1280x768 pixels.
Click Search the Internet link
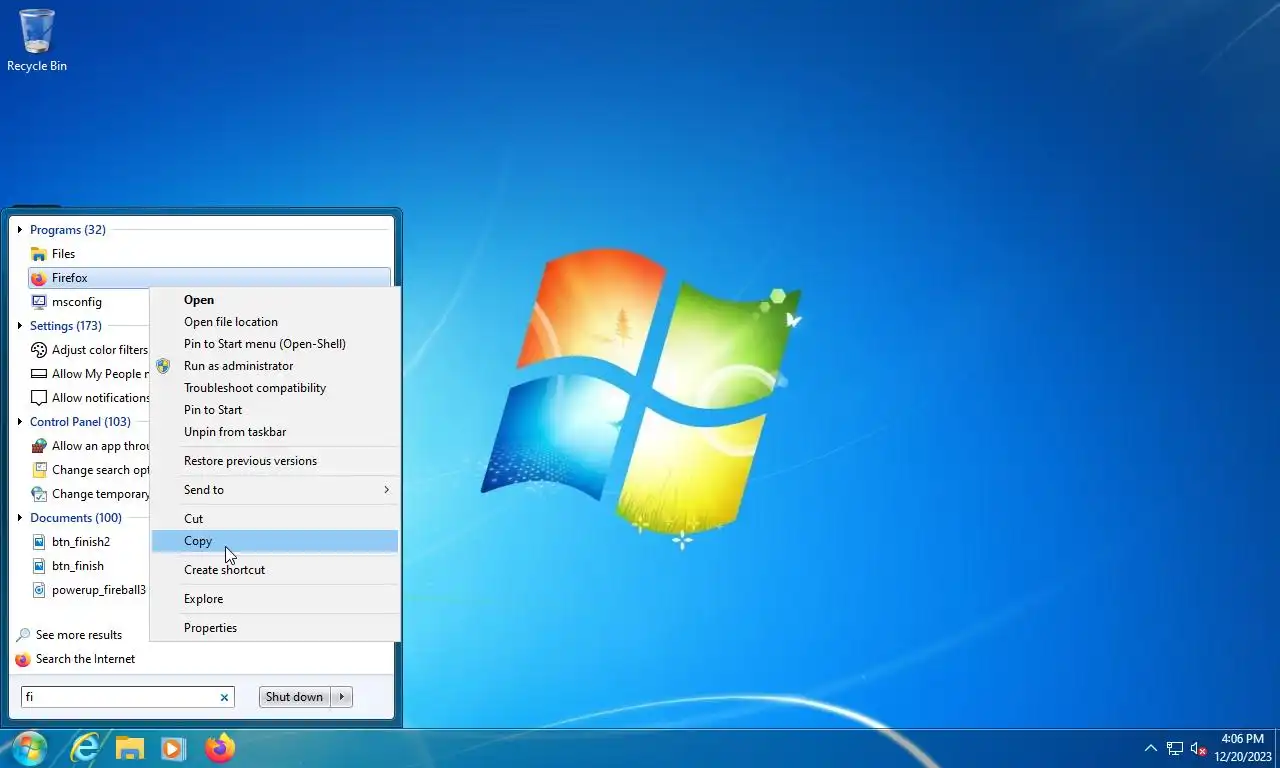(x=85, y=659)
